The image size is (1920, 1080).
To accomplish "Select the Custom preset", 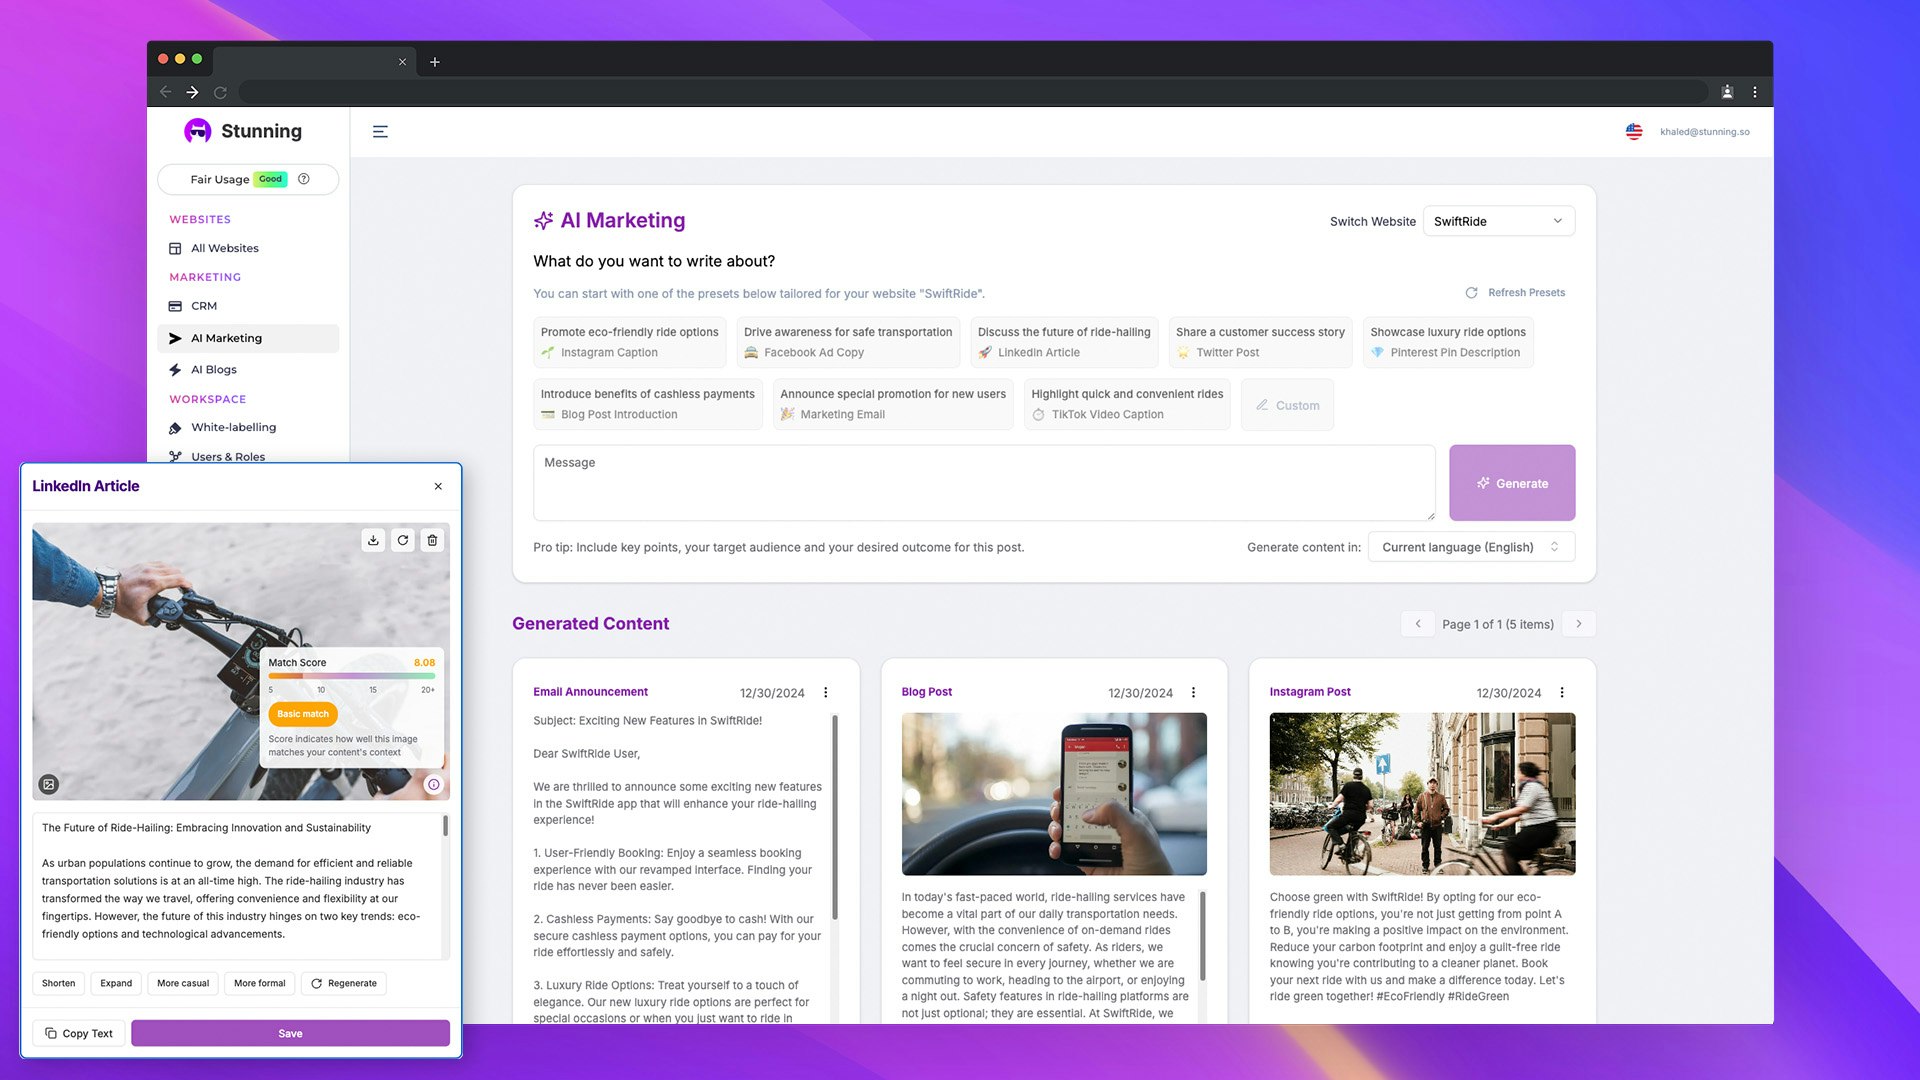I will tap(1287, 405).
